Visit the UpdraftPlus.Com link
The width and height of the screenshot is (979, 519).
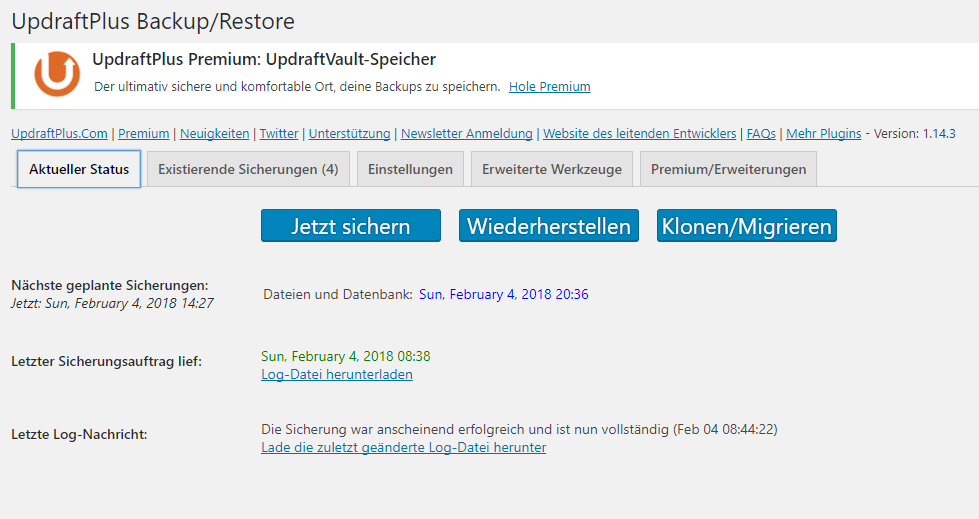(x=59, y=134)
